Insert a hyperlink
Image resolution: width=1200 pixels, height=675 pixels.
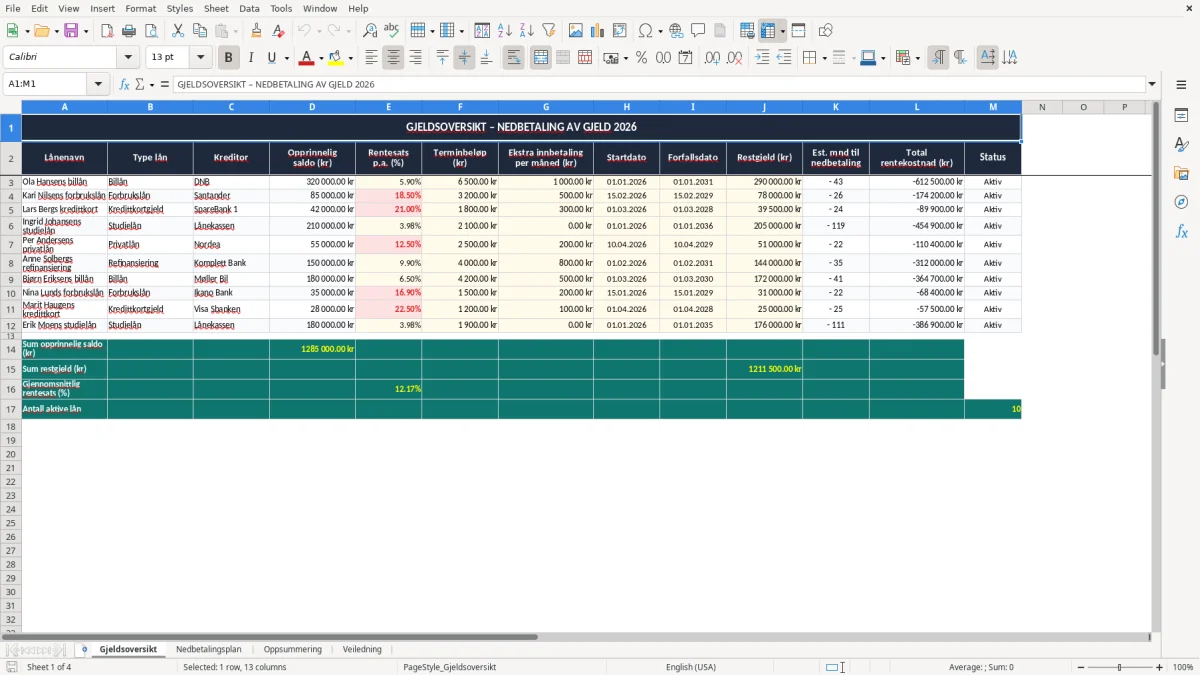677,31
